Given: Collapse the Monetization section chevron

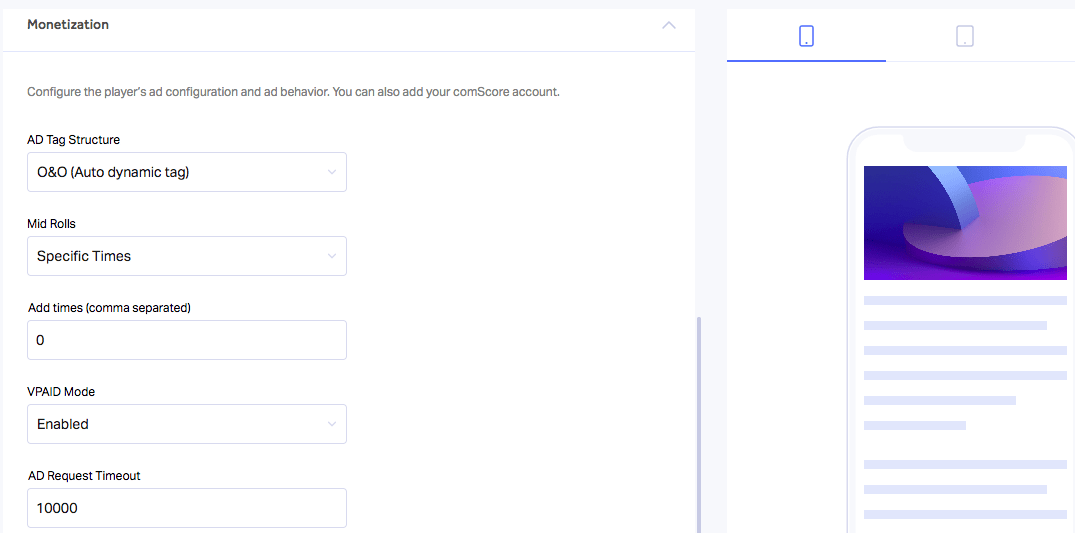Looking at the screenshot, I should [x=669, y=25].
